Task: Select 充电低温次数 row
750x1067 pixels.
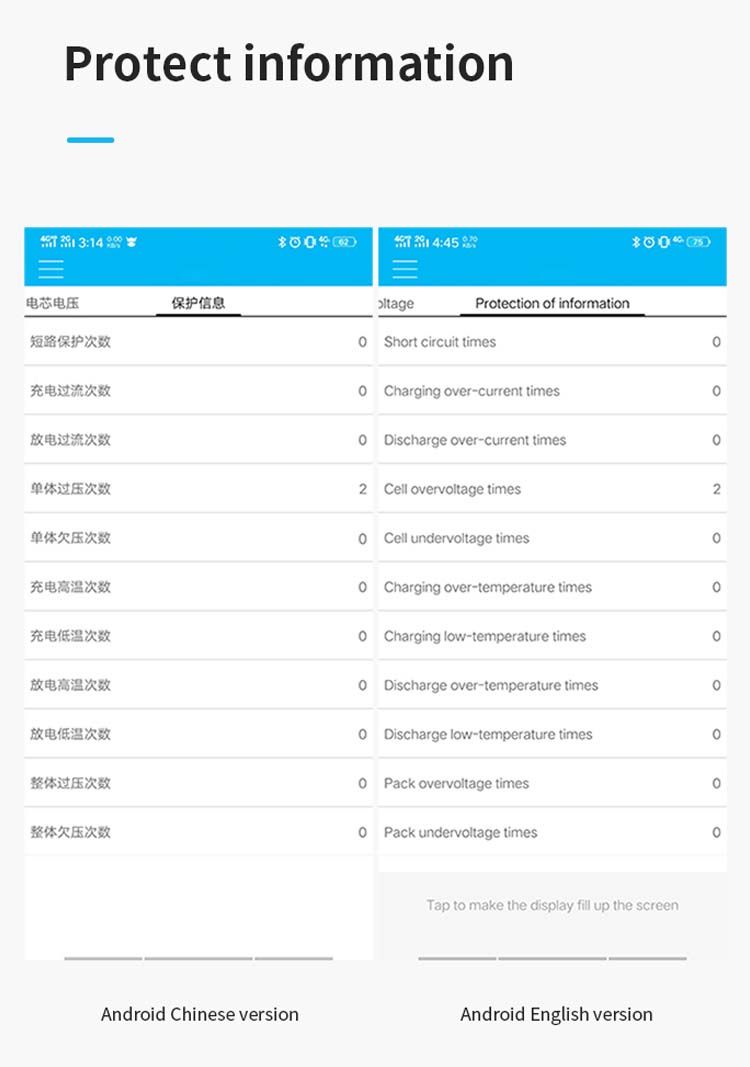Action: (198, 636)
